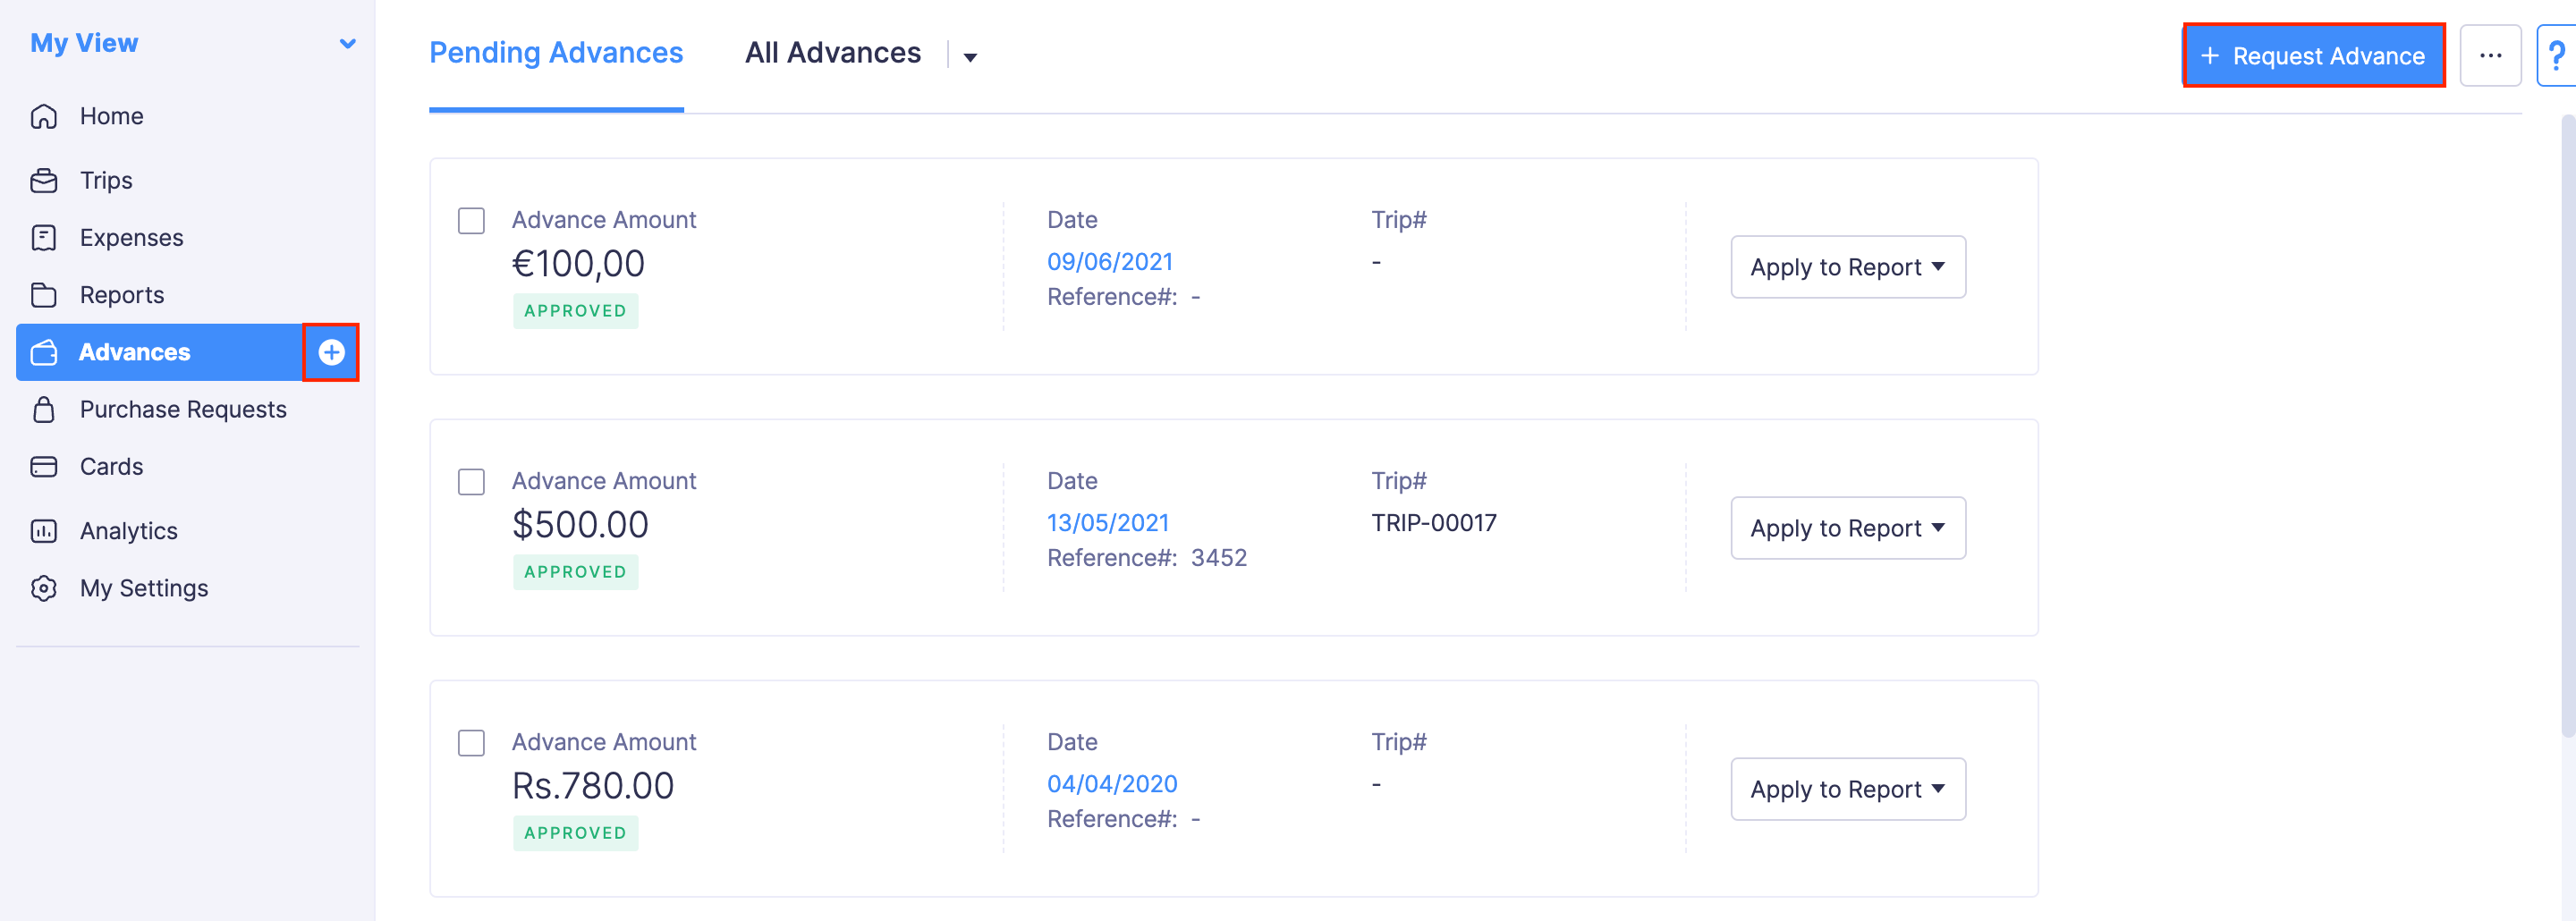Click the Purchase Requests bag icon
This screenshot has height=921, width=2576.
click(x=44, y=410)
